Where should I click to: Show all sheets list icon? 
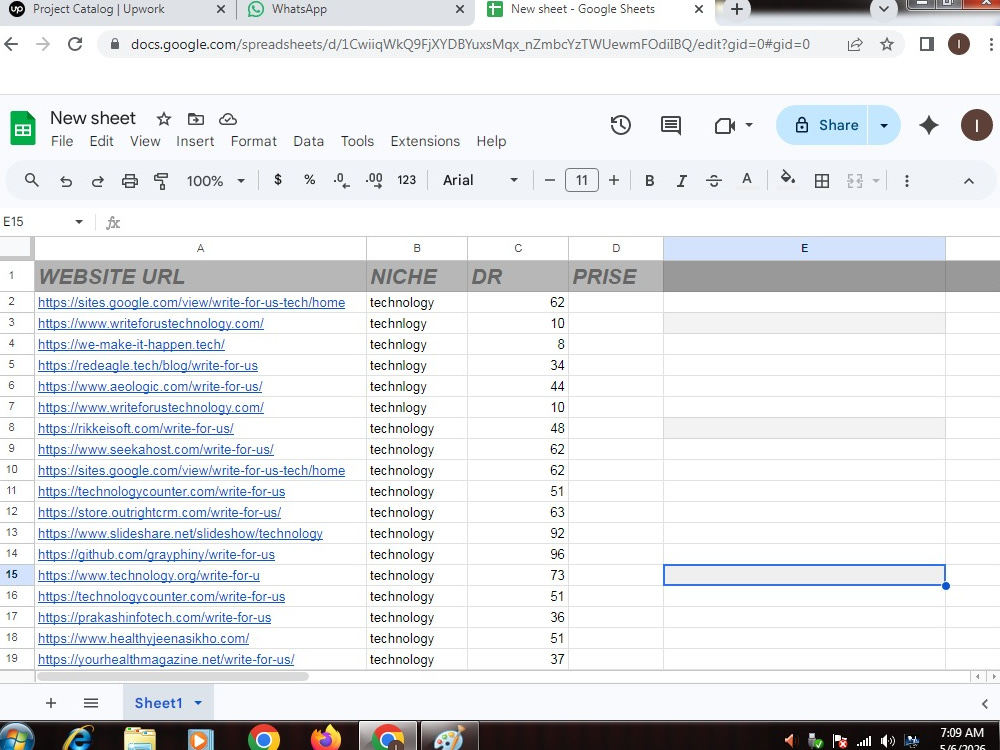(91, 703)
